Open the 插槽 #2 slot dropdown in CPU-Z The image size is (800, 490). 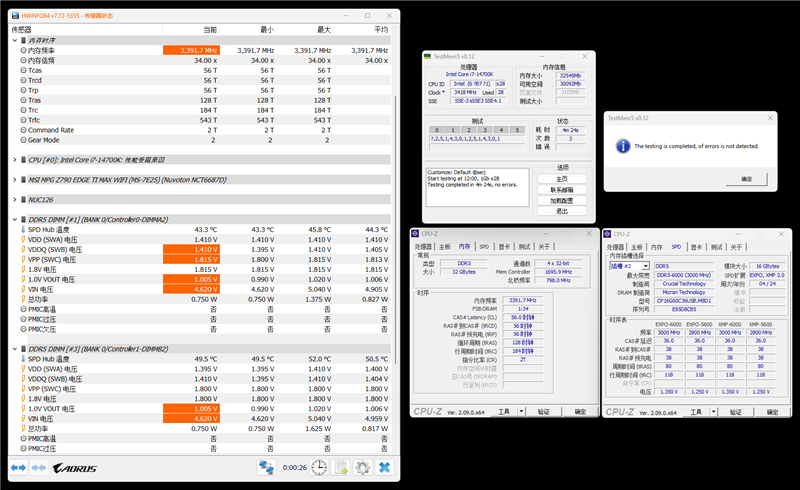click(645, 266)
